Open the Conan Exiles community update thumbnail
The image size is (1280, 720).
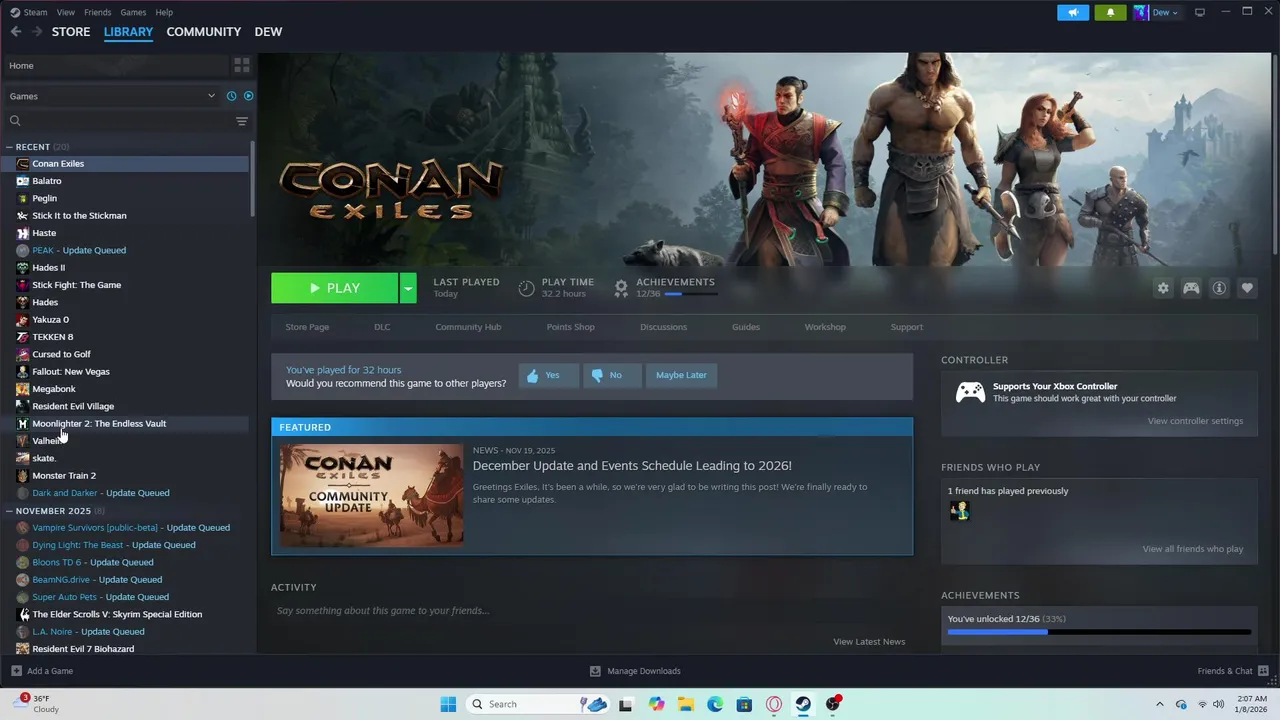[372, 496]
